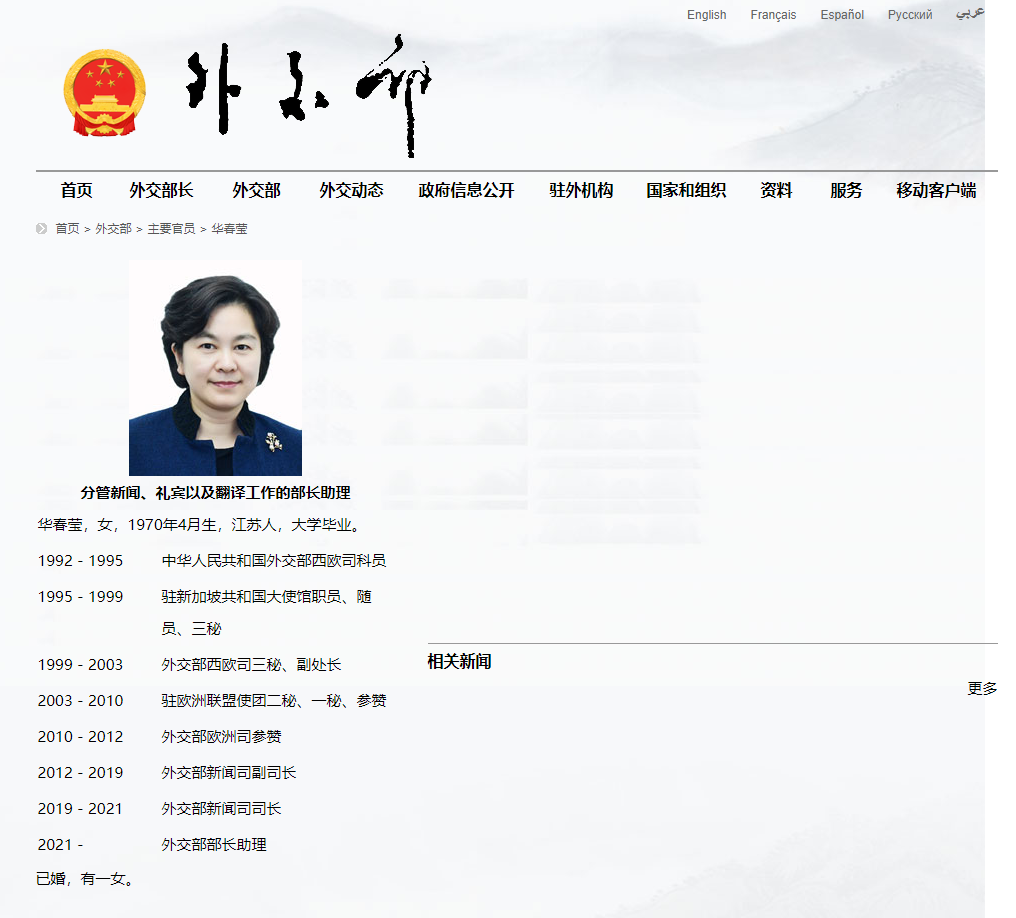Click the 2003 - 2010 date range

[80, 701]
